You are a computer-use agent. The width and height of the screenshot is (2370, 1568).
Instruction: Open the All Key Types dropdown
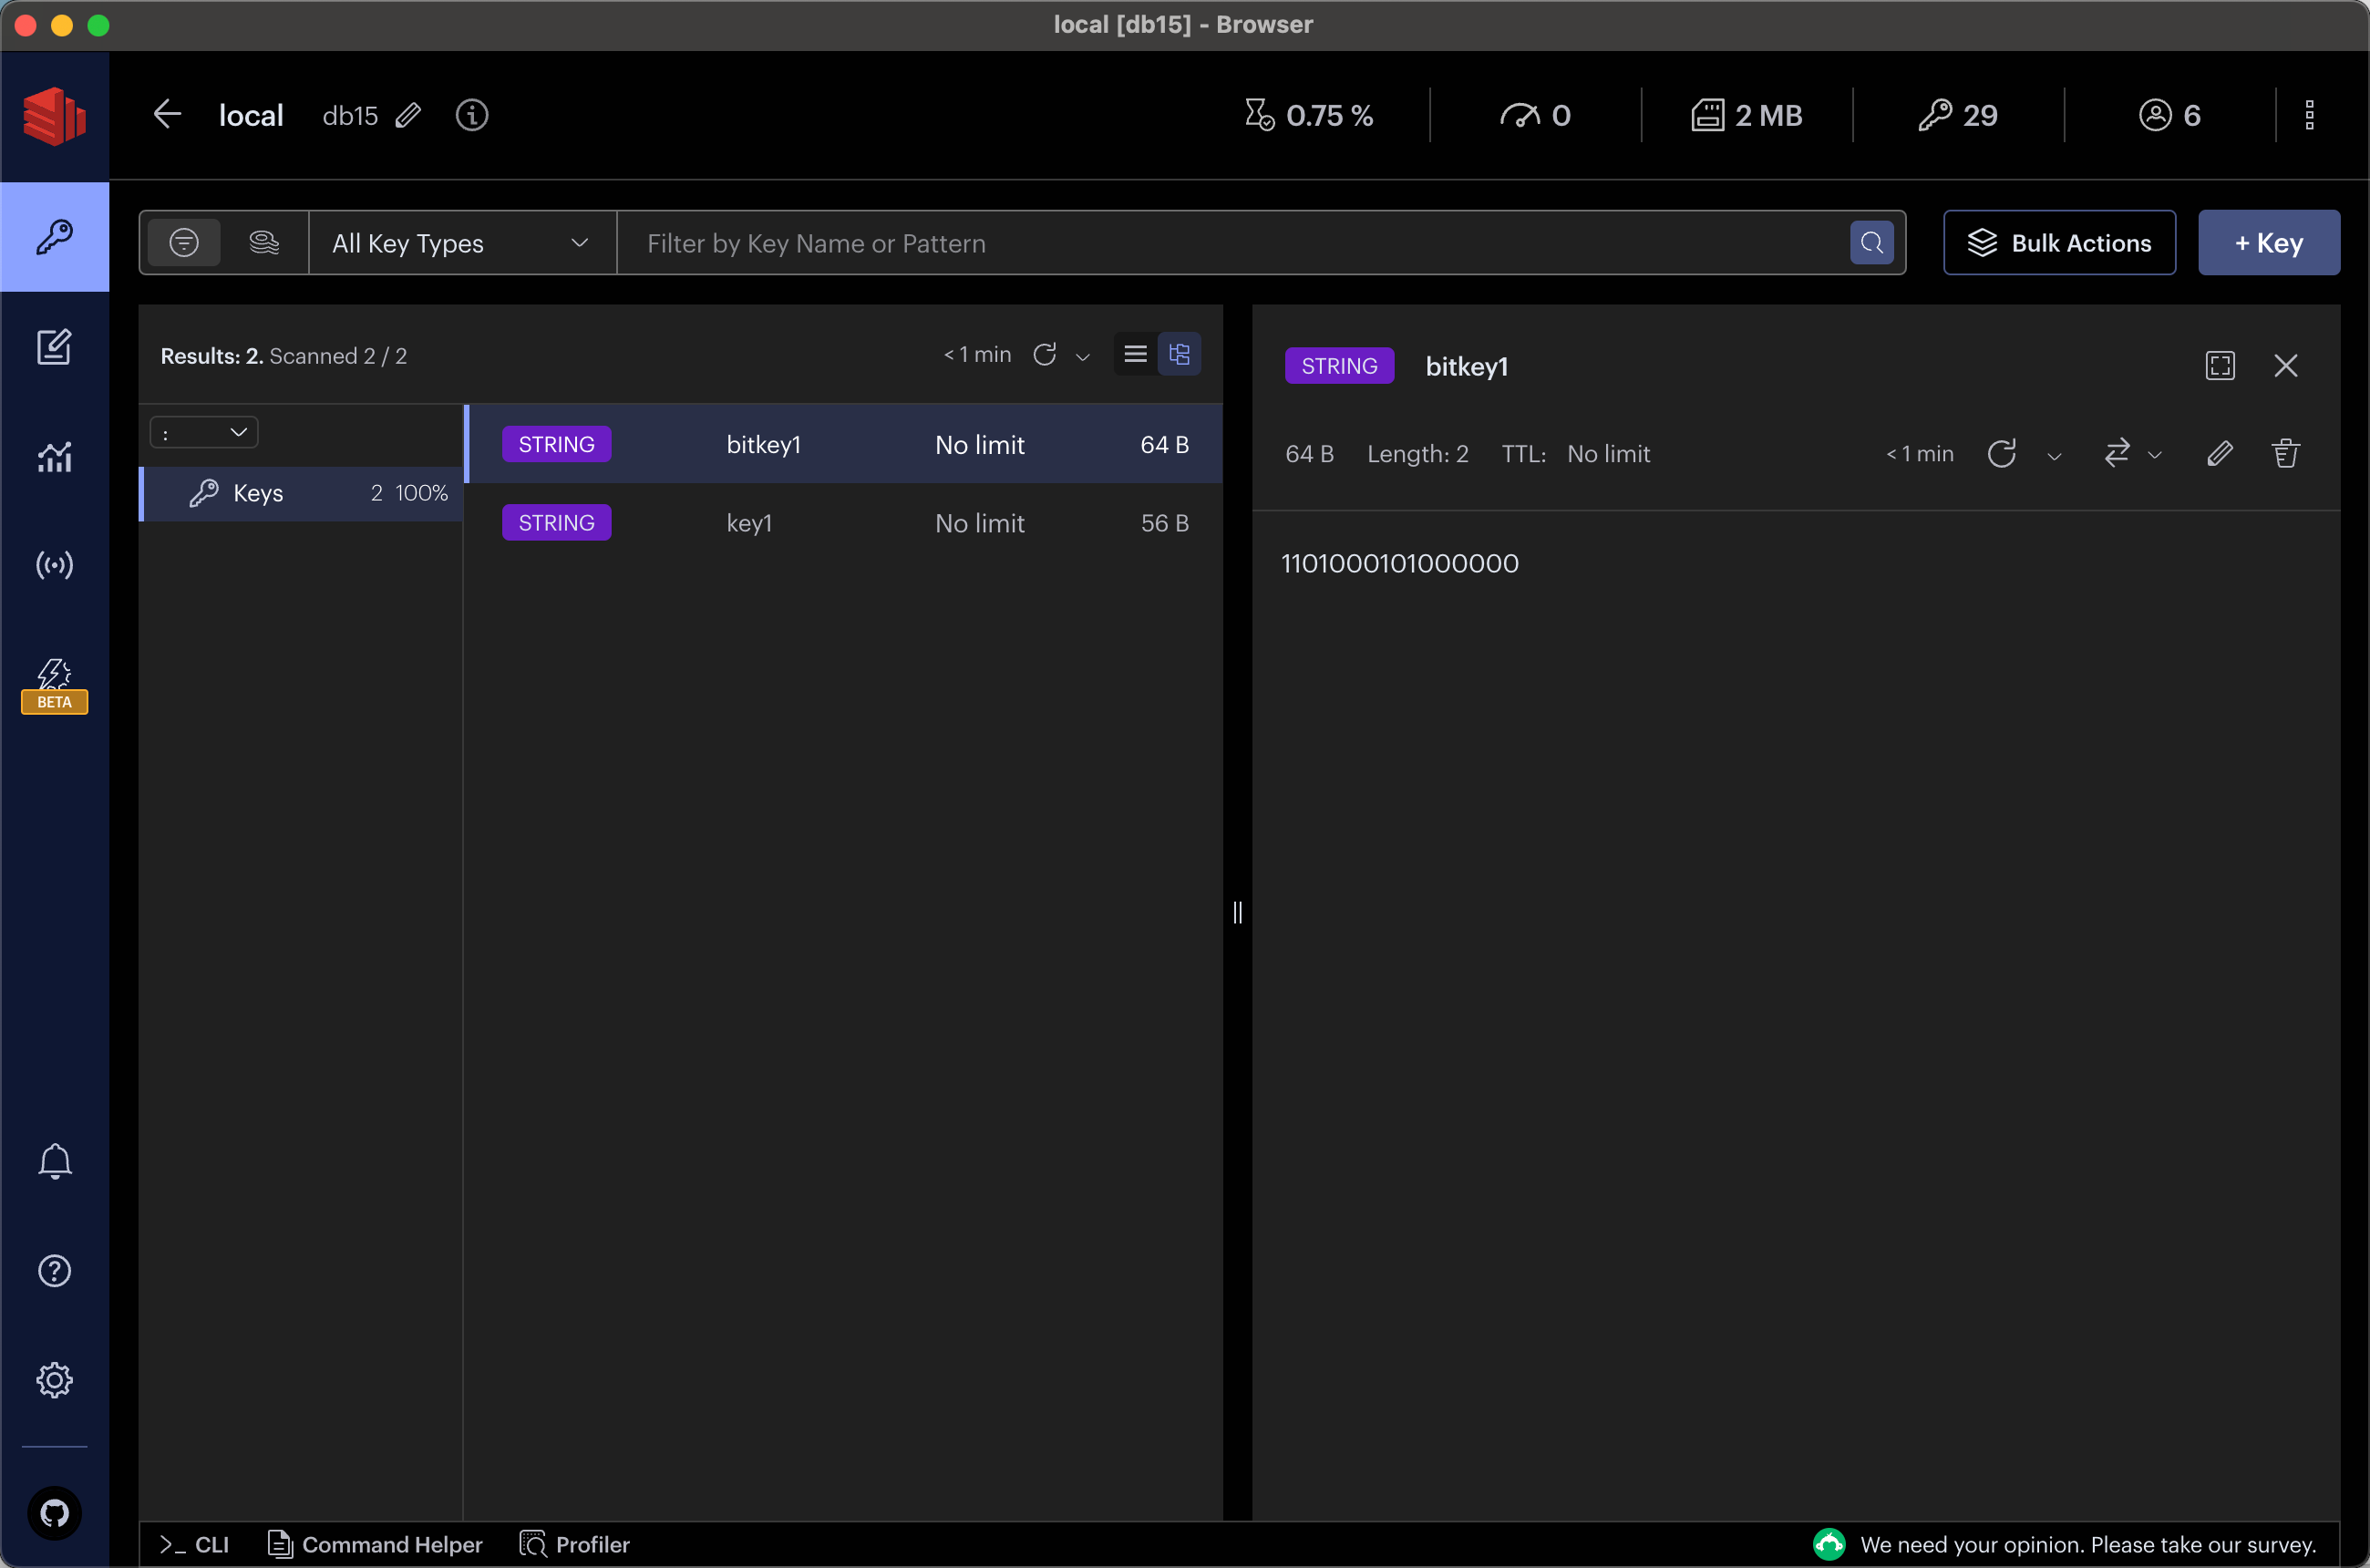point(462,243)
